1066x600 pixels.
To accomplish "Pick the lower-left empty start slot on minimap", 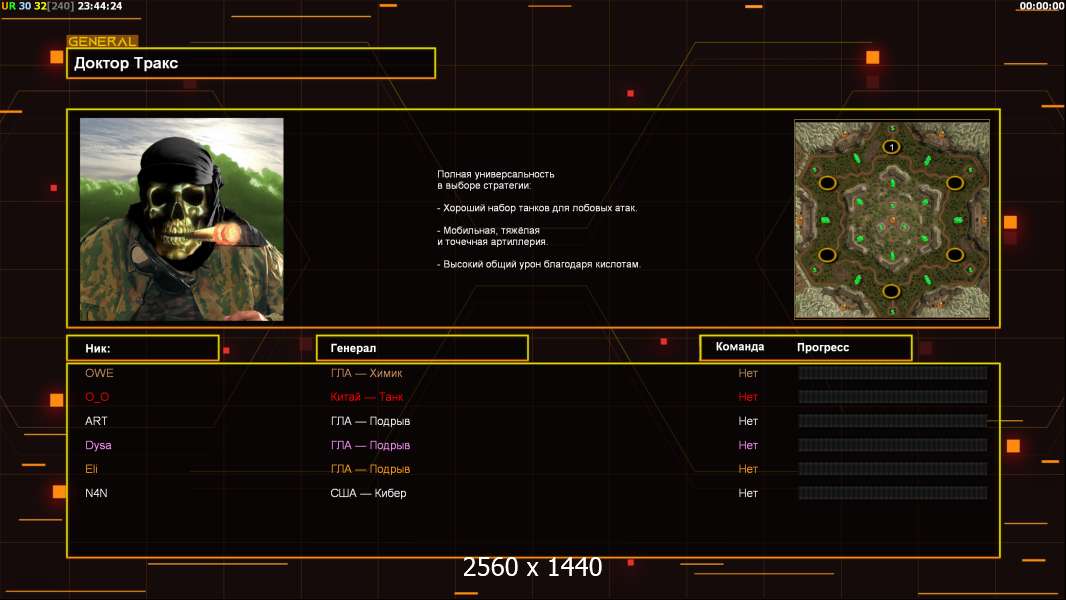I will [828, 255].
